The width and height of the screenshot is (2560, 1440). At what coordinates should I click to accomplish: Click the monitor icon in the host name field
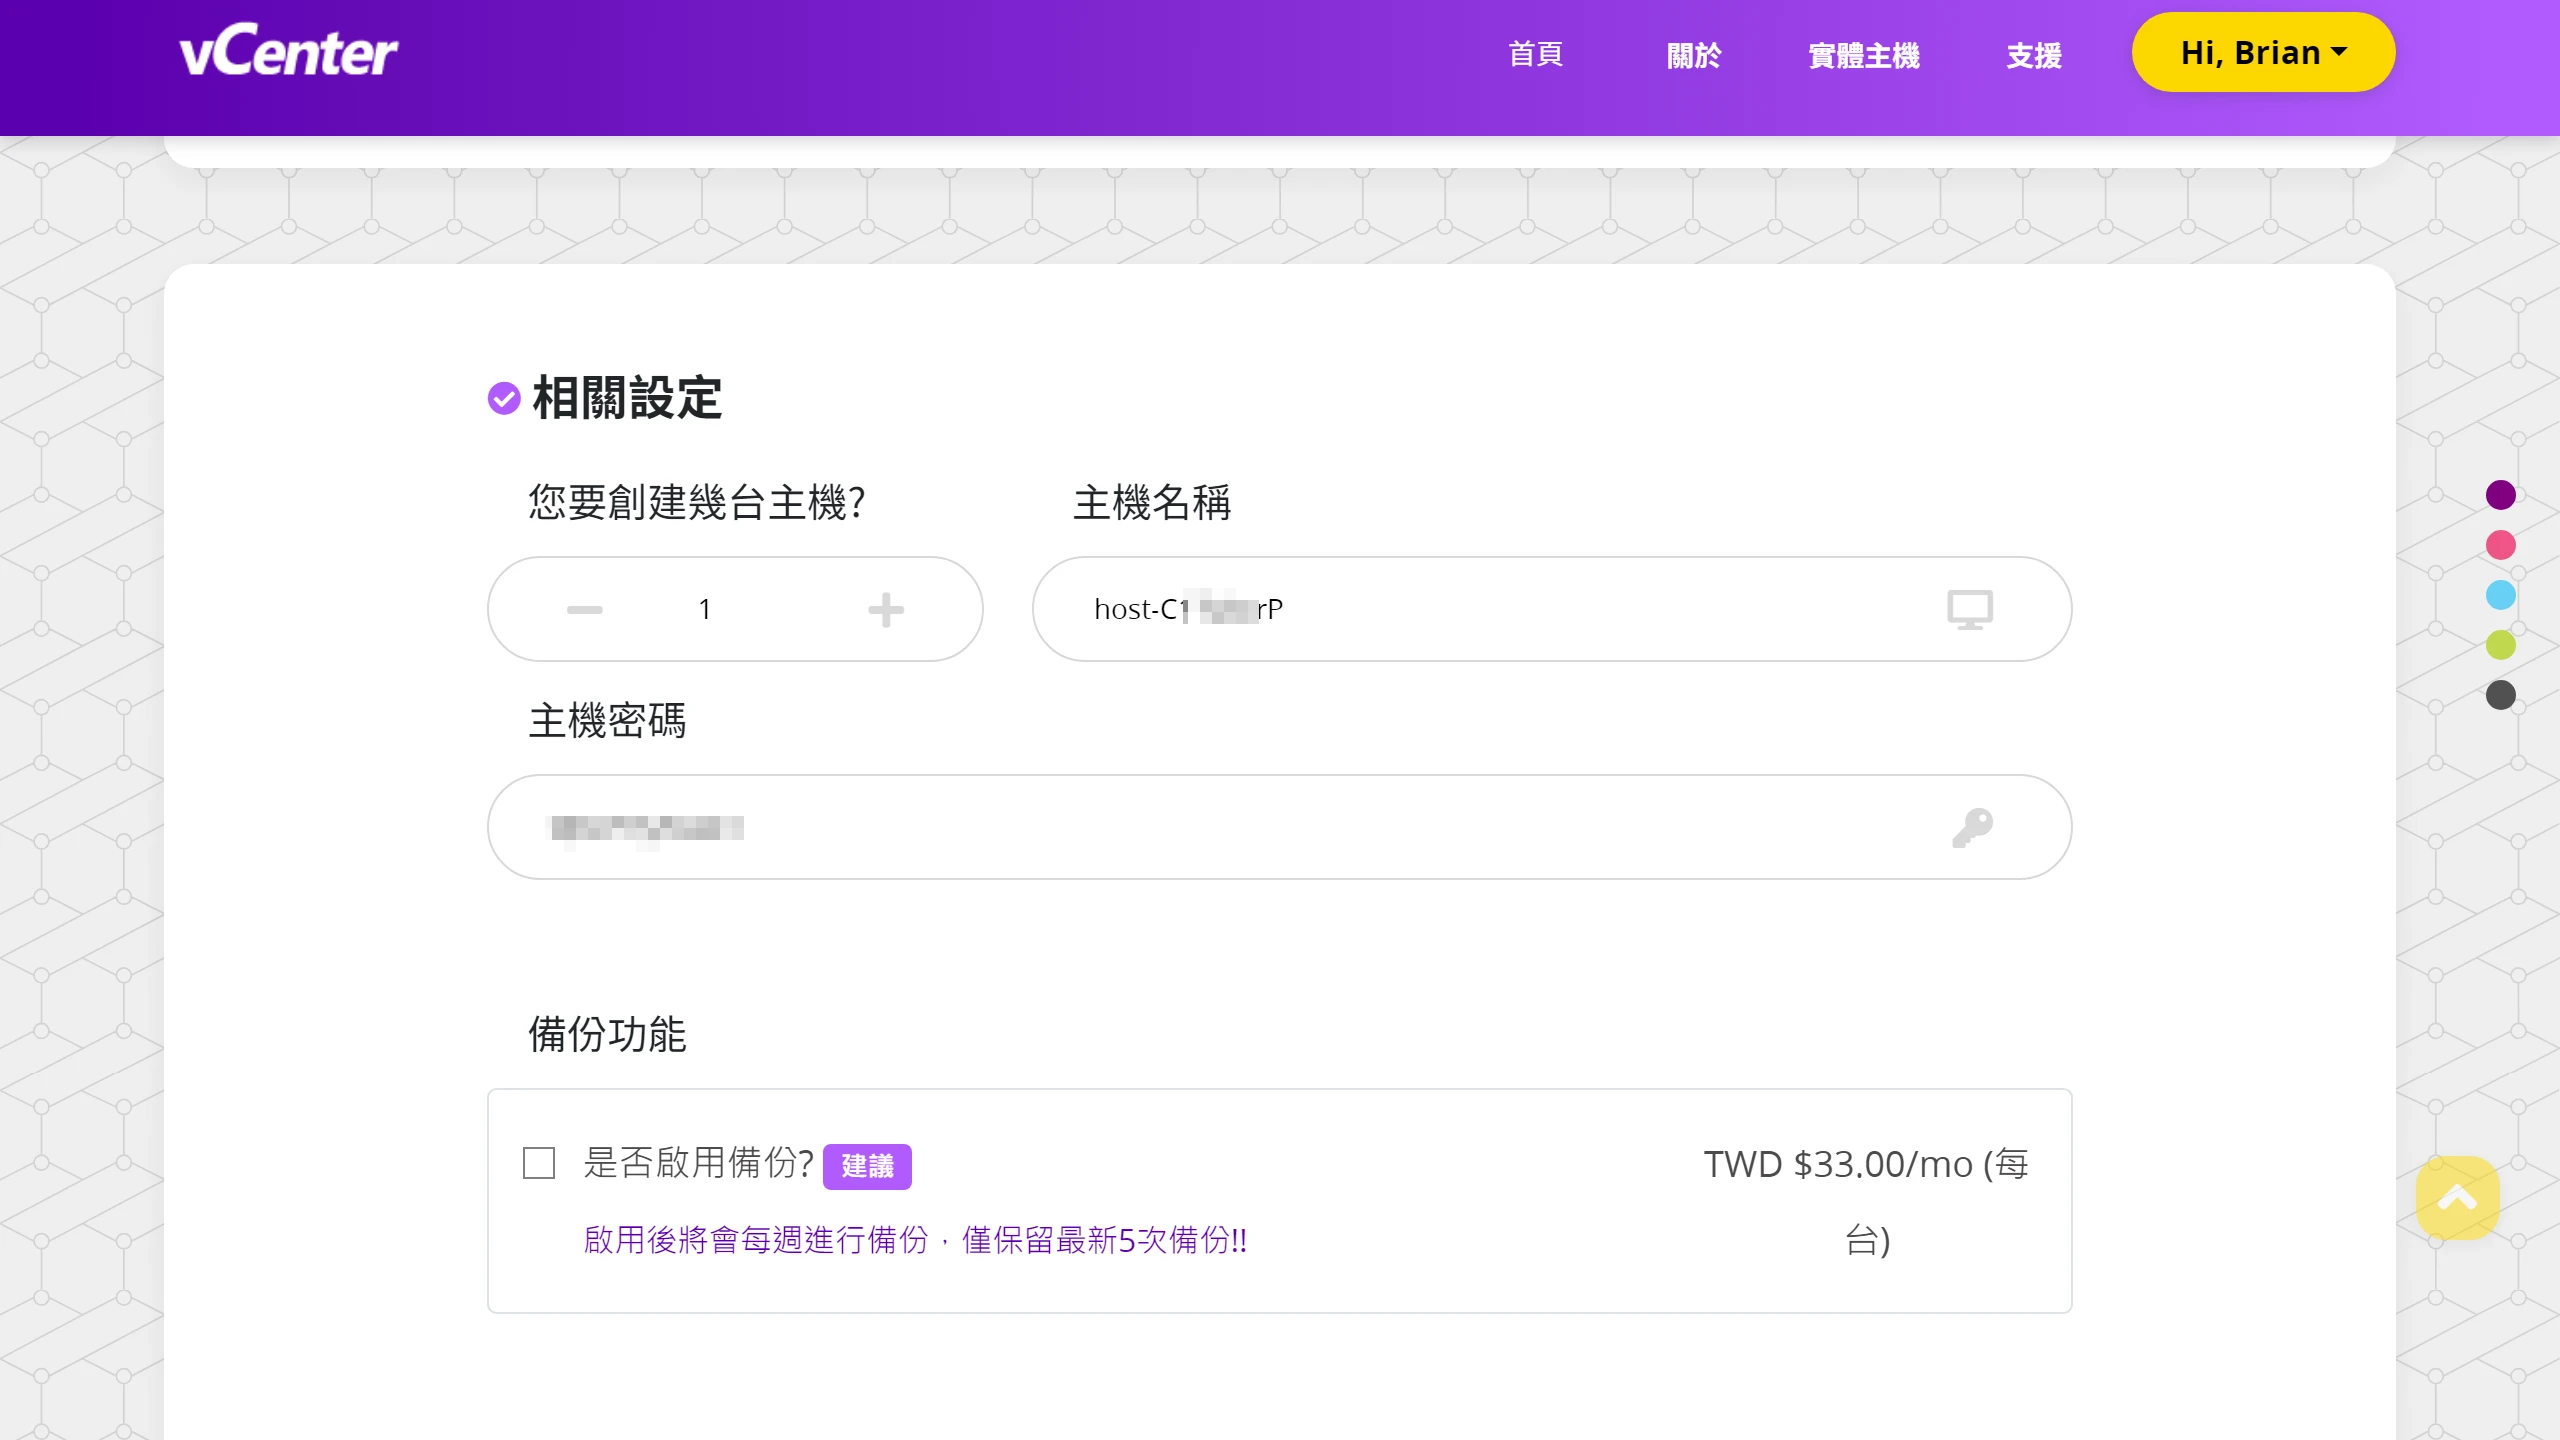[1969, 608]
